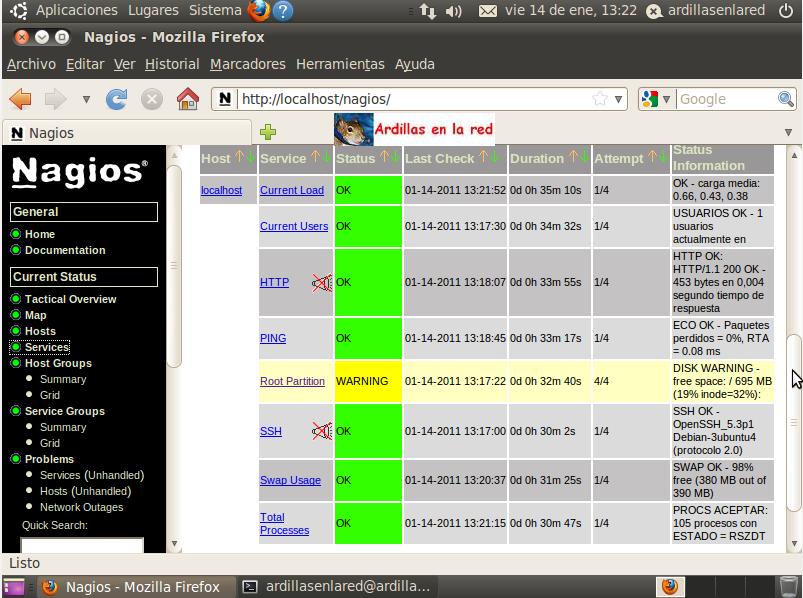Click the Google search box
This screenshot has width=803, height=598.
point(727,99)
